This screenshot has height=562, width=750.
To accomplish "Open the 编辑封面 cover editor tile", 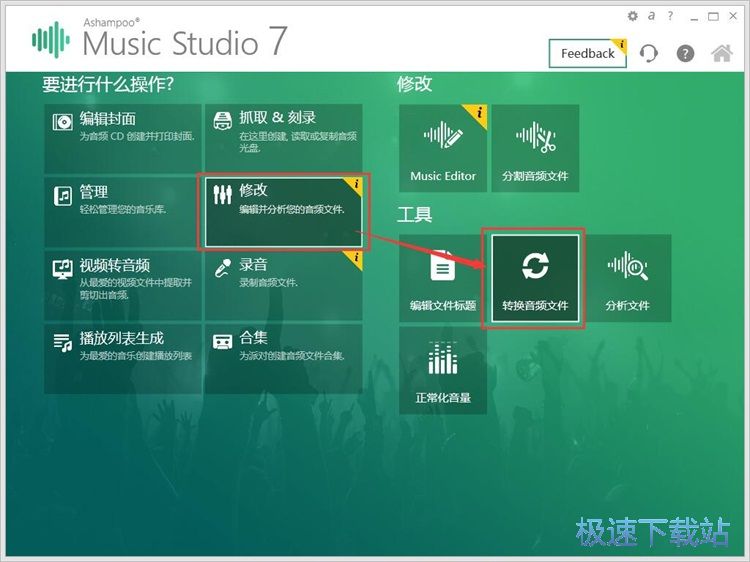I will click(x=122, y=139).
